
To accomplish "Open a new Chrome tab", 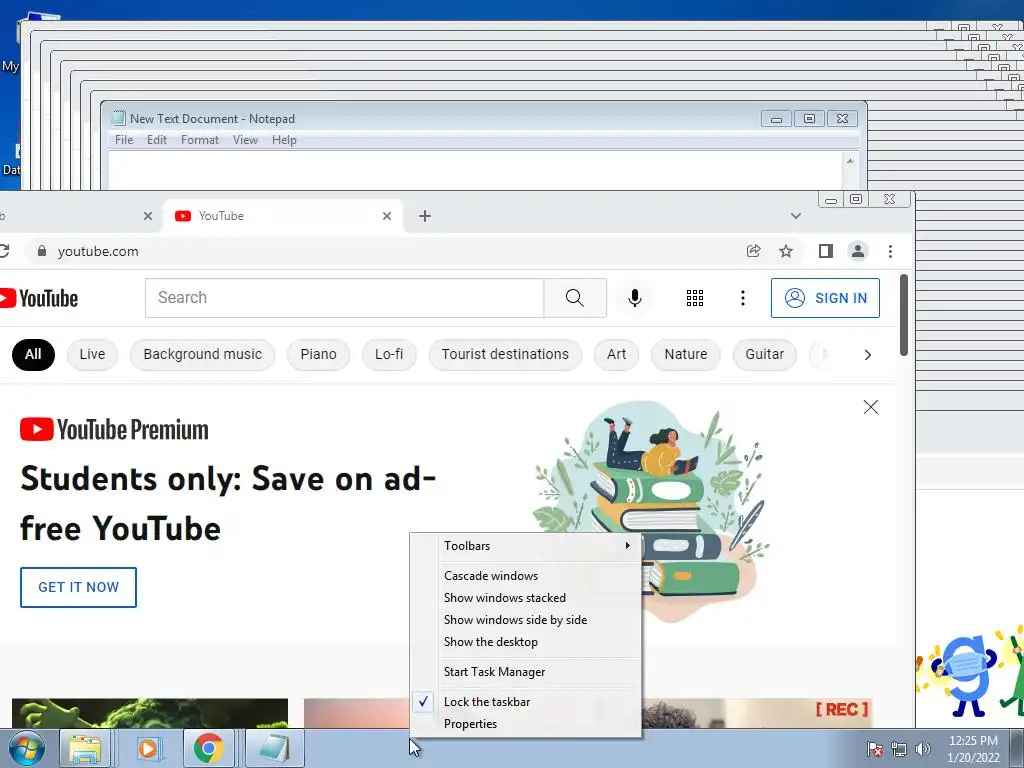I will (x=424, y=216).
